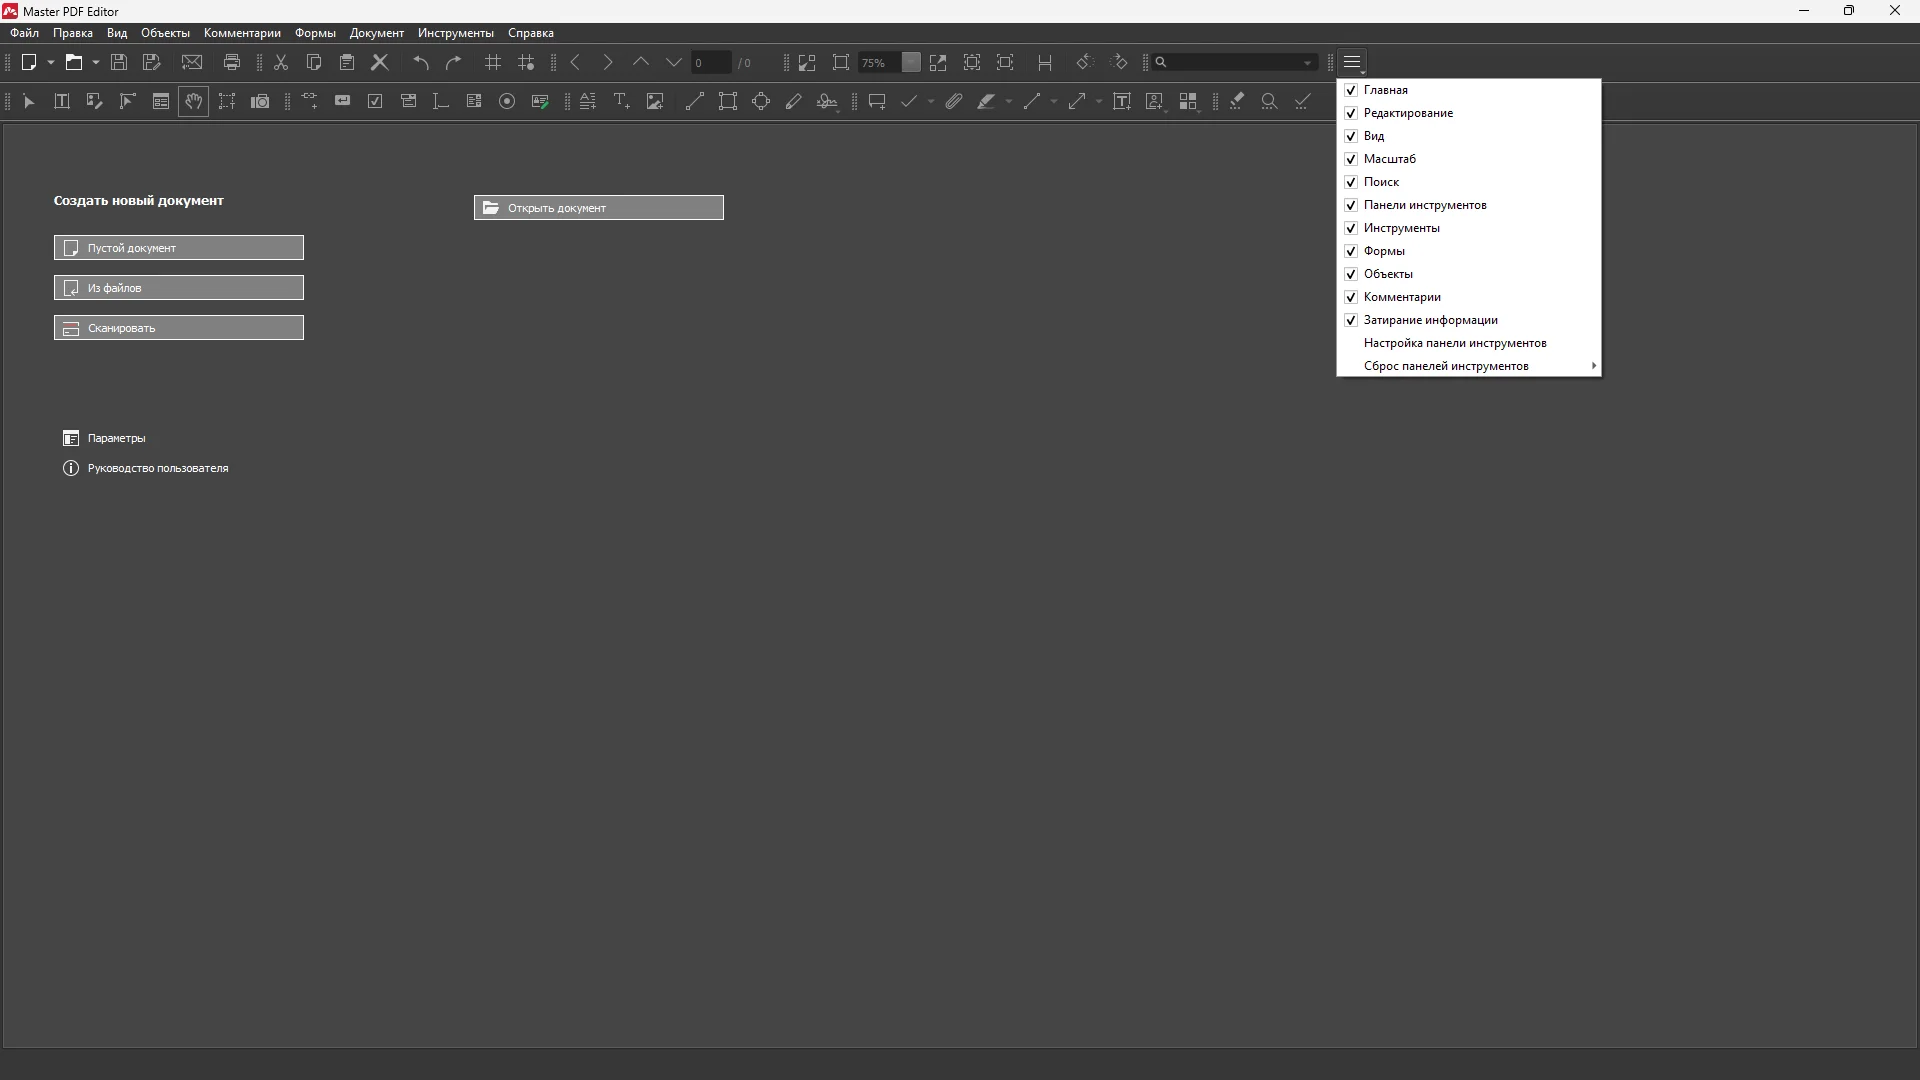Click the snapshot camera tool icon

(x=260, y=101)
